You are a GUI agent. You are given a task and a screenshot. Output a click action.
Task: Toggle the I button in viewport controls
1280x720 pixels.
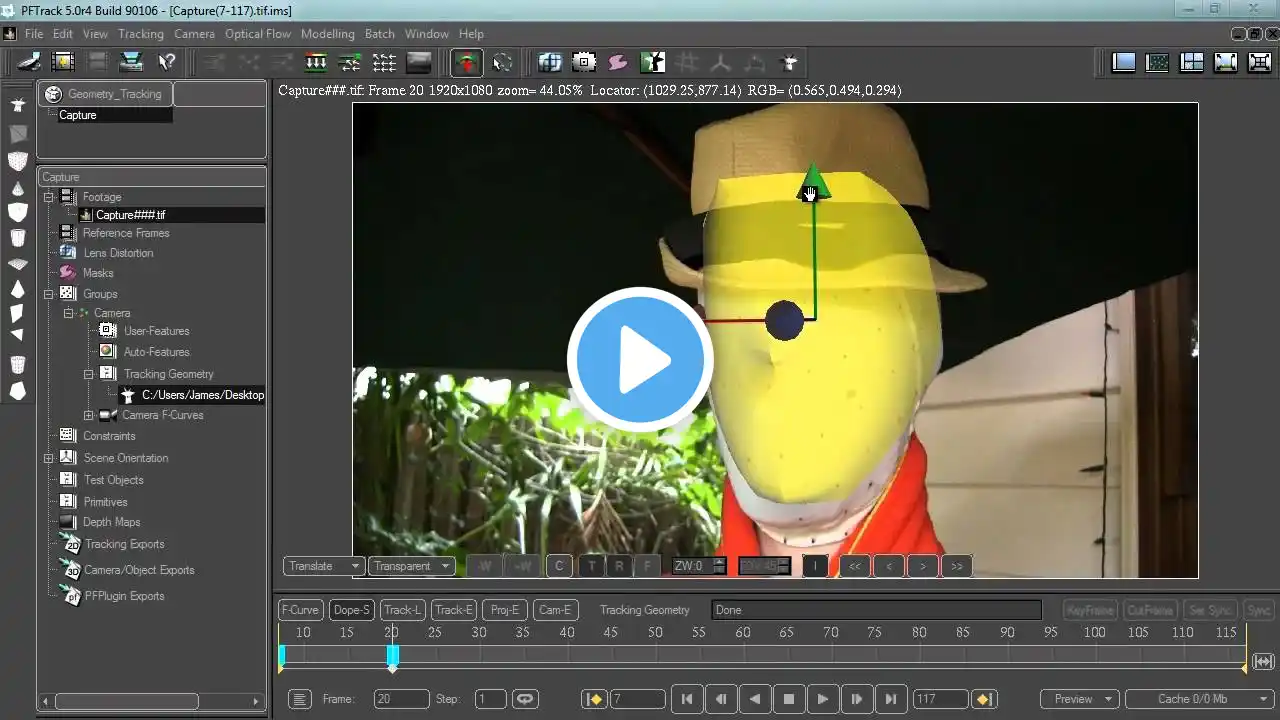coord(815,566)
